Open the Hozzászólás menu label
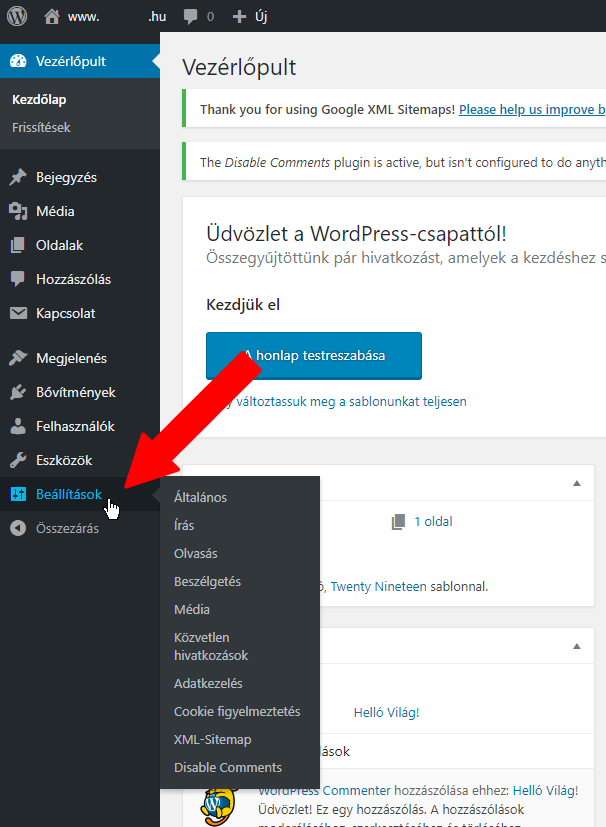Viewport: 606px width, 827px height. tap(73, 280)
